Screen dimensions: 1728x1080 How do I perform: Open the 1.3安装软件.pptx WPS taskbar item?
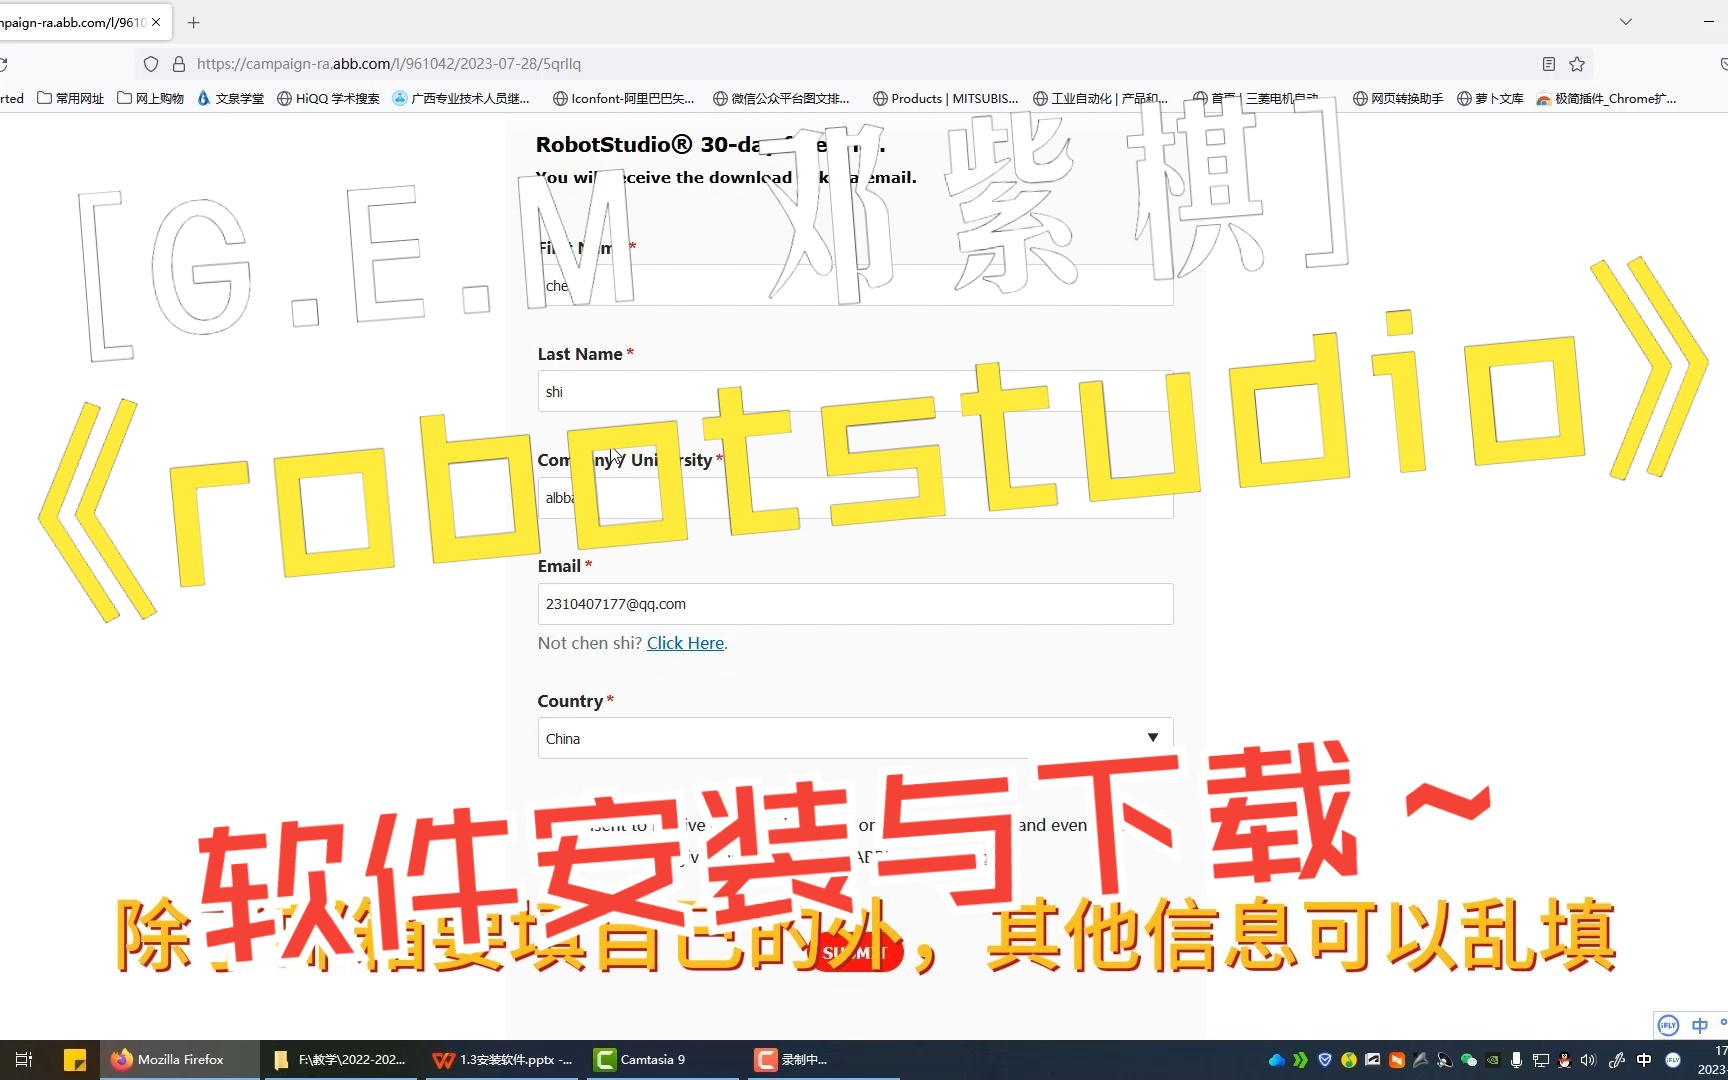pos(503,1059)
